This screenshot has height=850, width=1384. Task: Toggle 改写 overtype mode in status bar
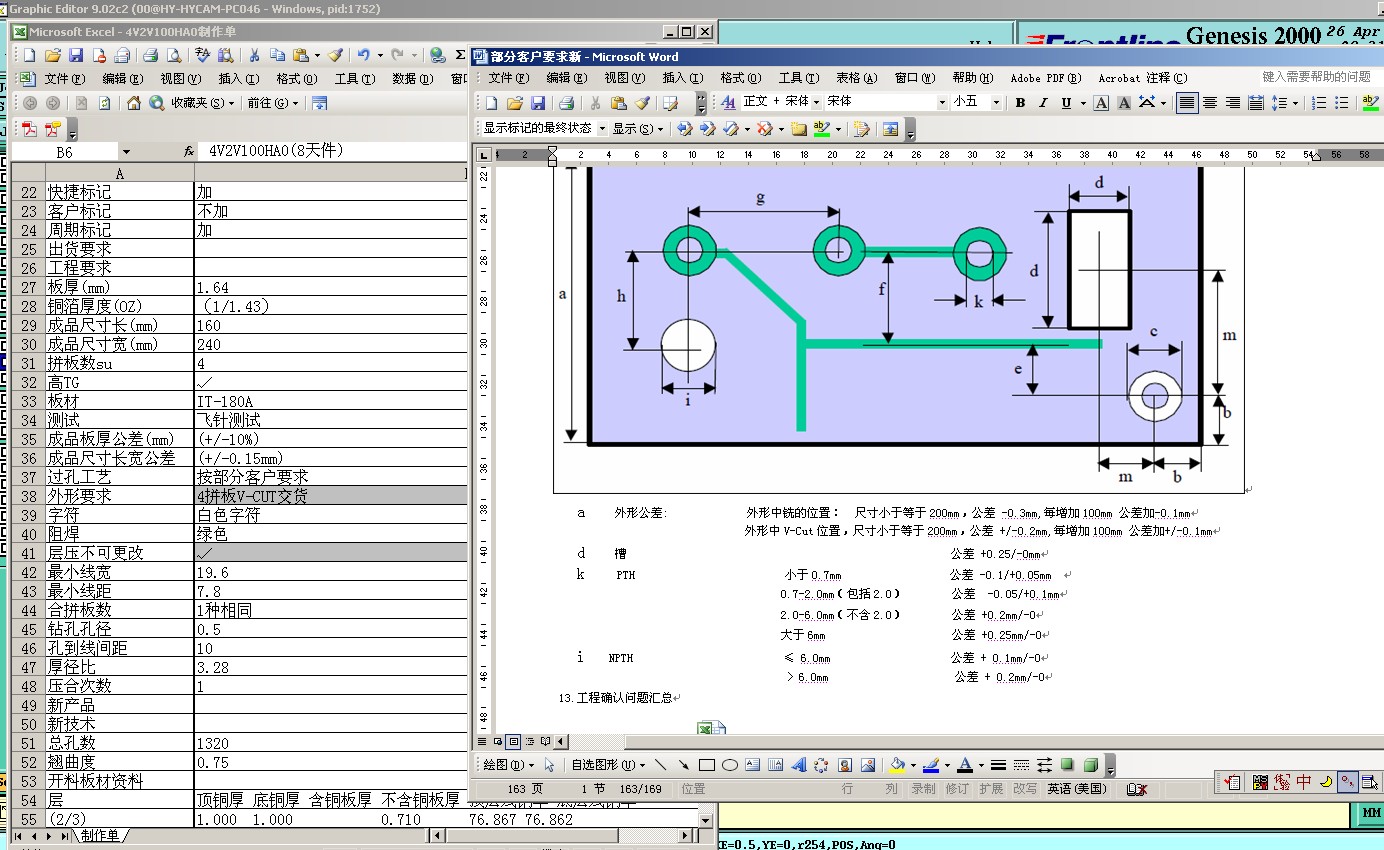point(1025,789)
